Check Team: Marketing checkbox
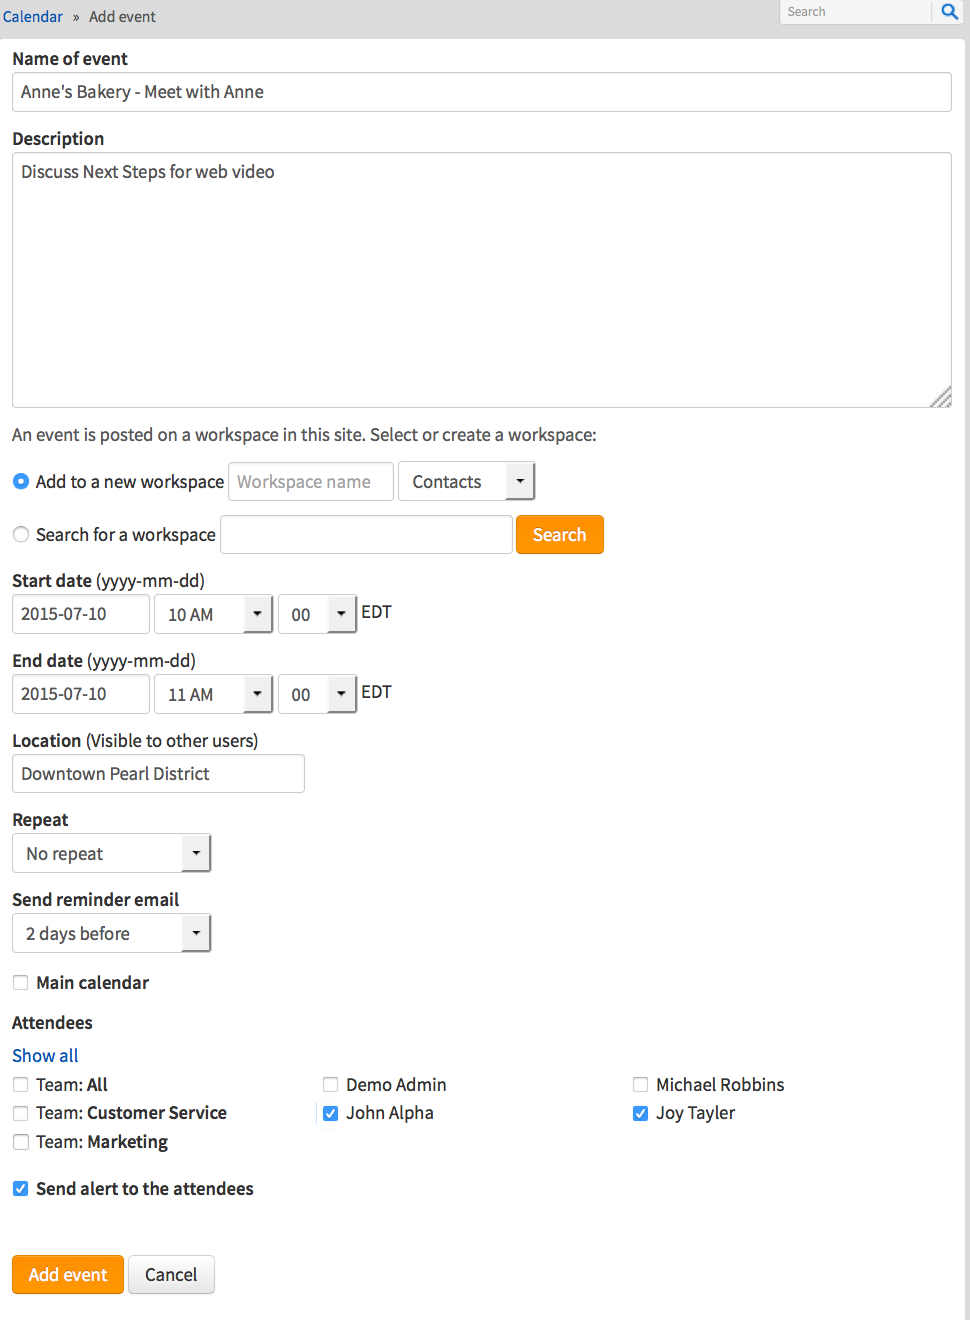The height and width of the screenshot is (1320, 970). (x=21, y=1142)
